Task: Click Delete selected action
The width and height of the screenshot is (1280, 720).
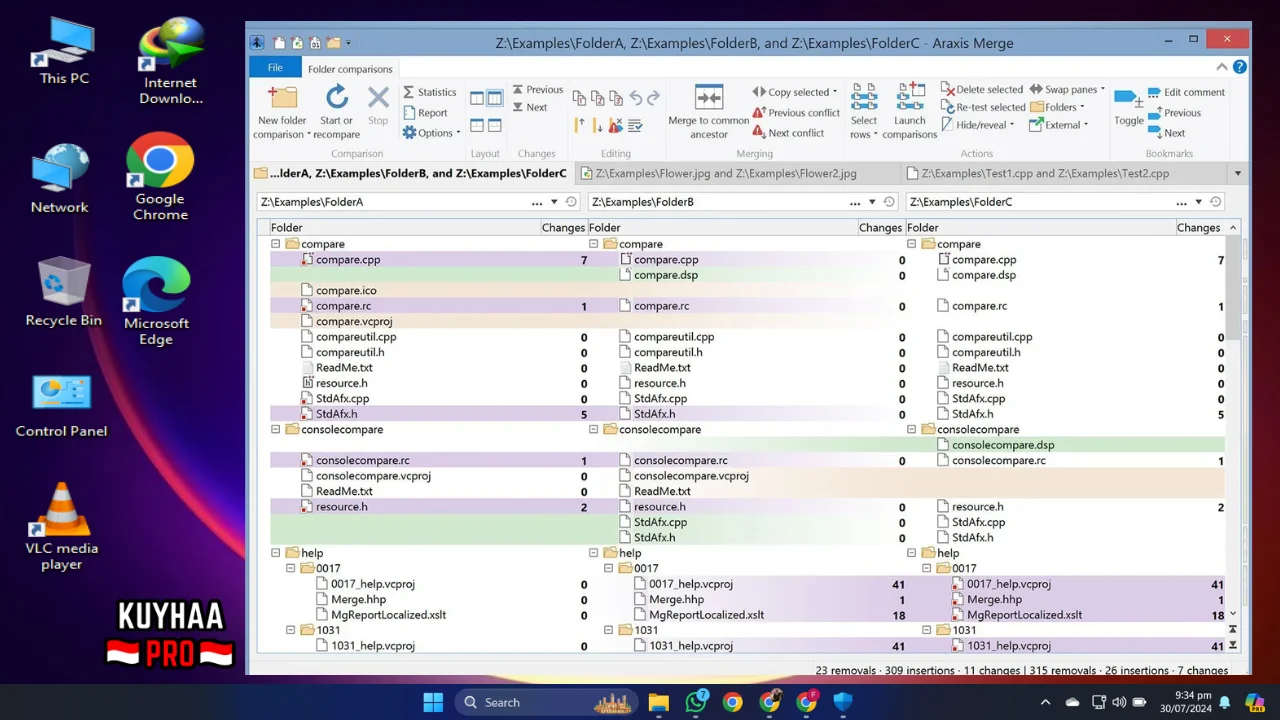Action: tap(981, 90)
